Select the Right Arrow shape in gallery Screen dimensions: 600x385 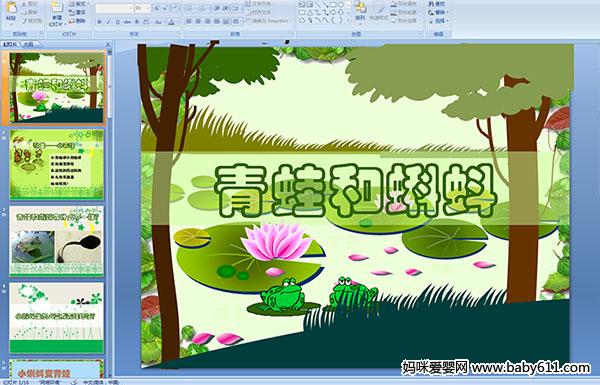(x=333, y=13)
